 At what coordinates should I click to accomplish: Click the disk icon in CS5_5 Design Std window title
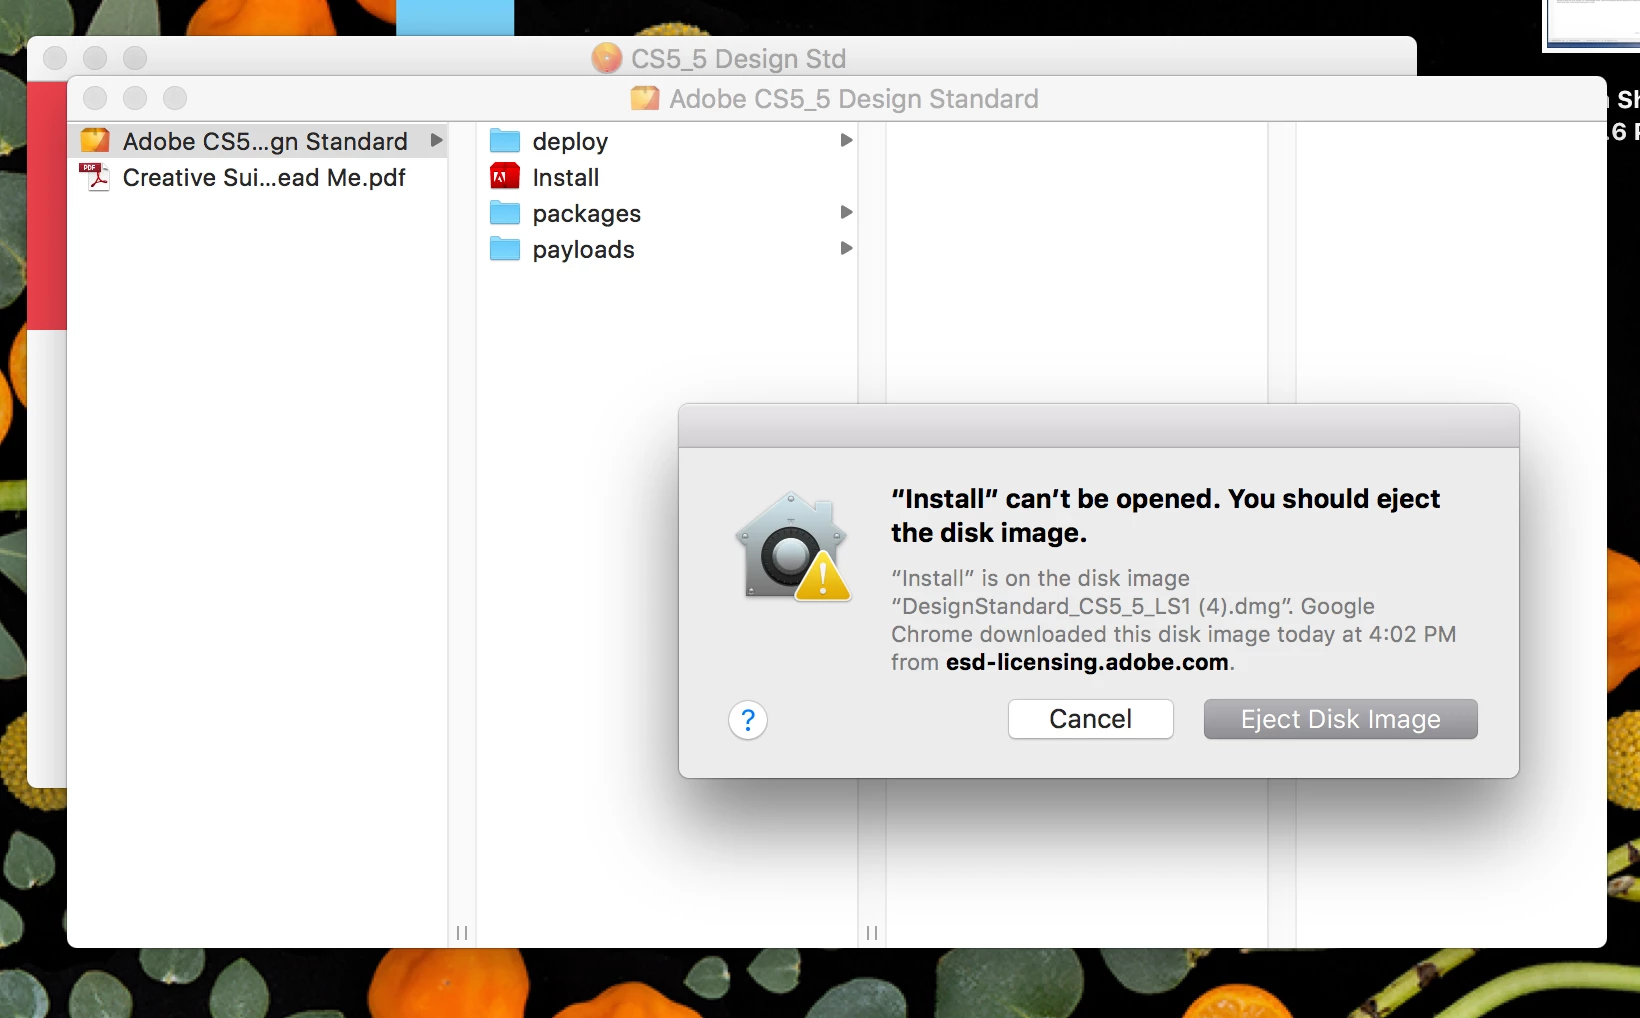point(607,58)
